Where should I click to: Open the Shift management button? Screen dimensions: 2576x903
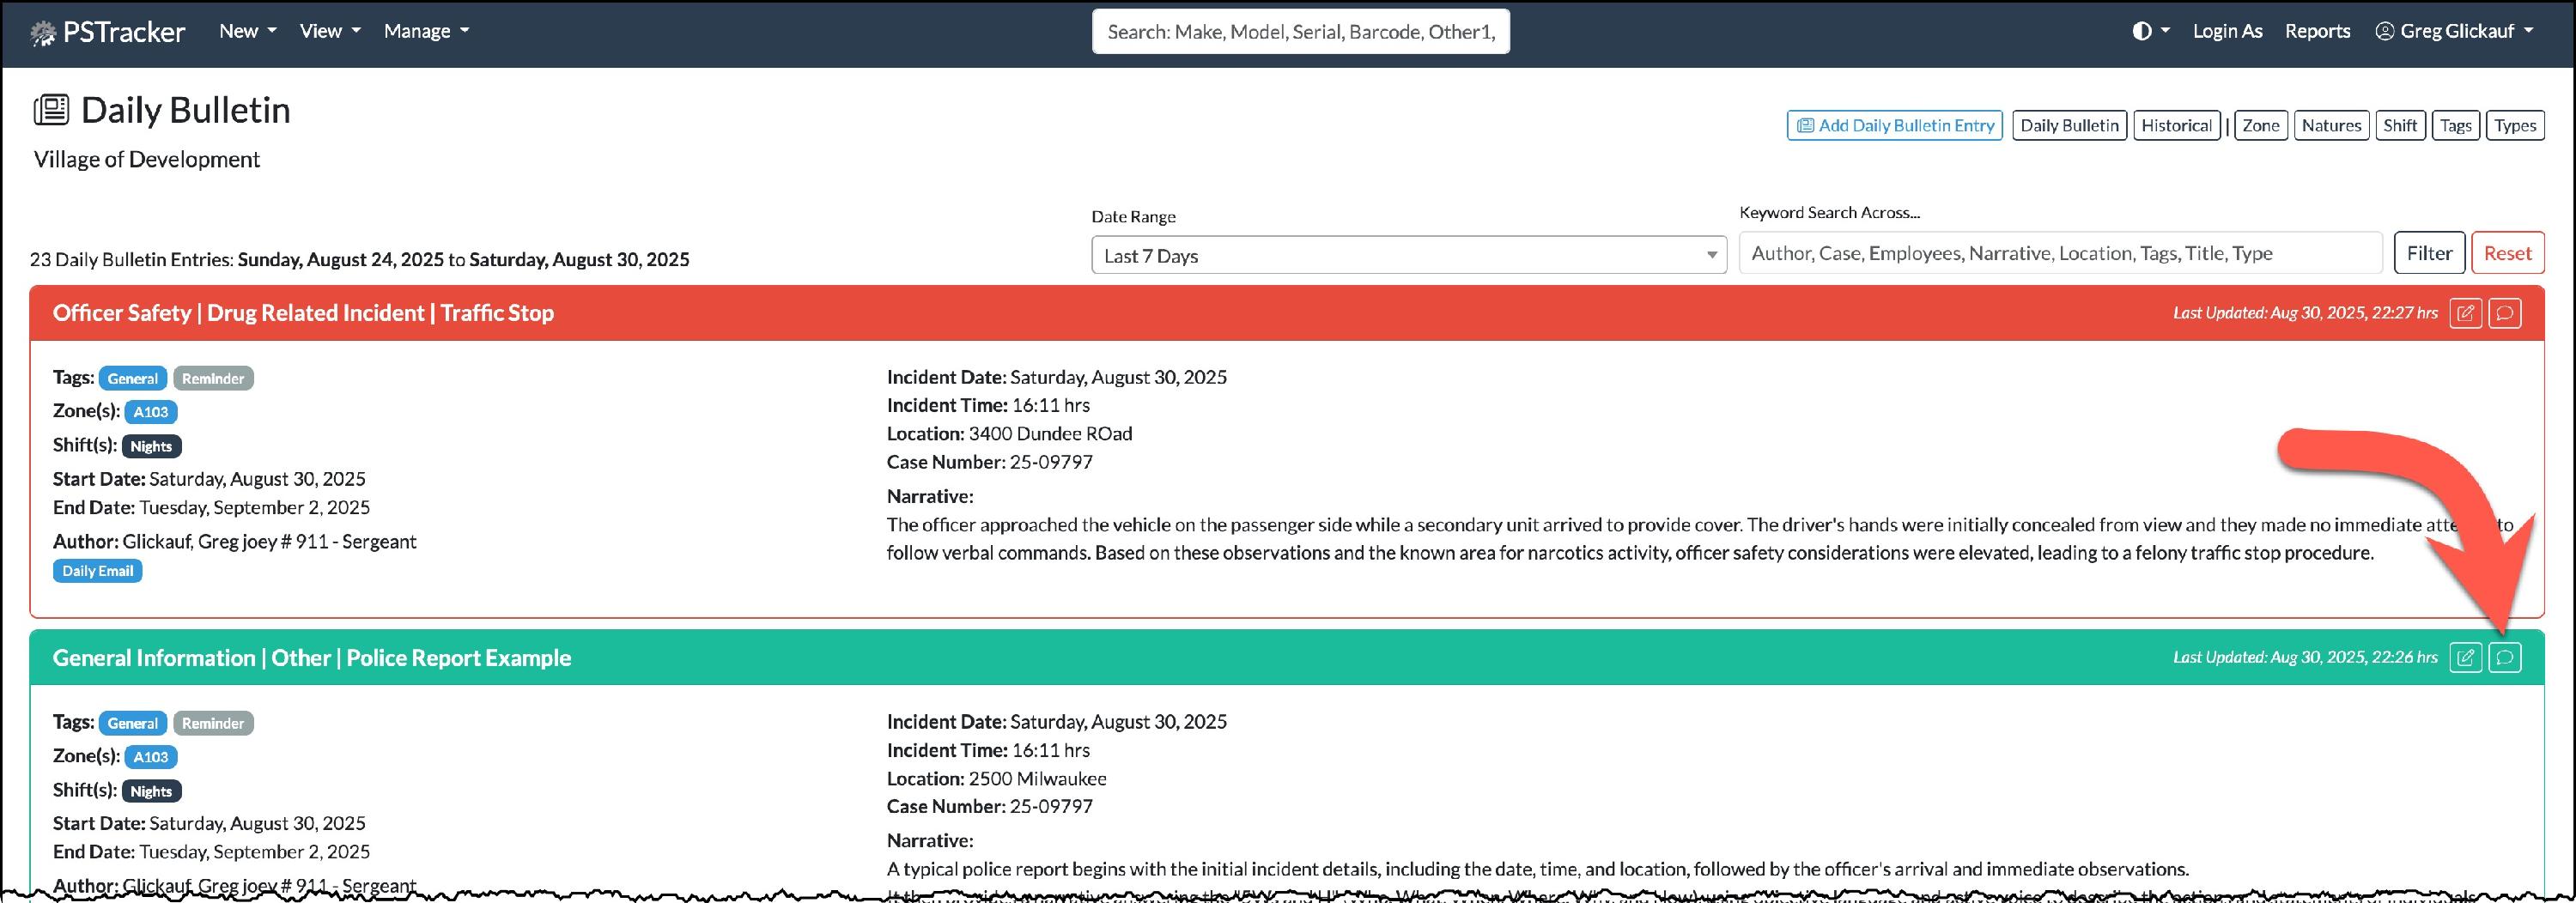point(2400,125)
